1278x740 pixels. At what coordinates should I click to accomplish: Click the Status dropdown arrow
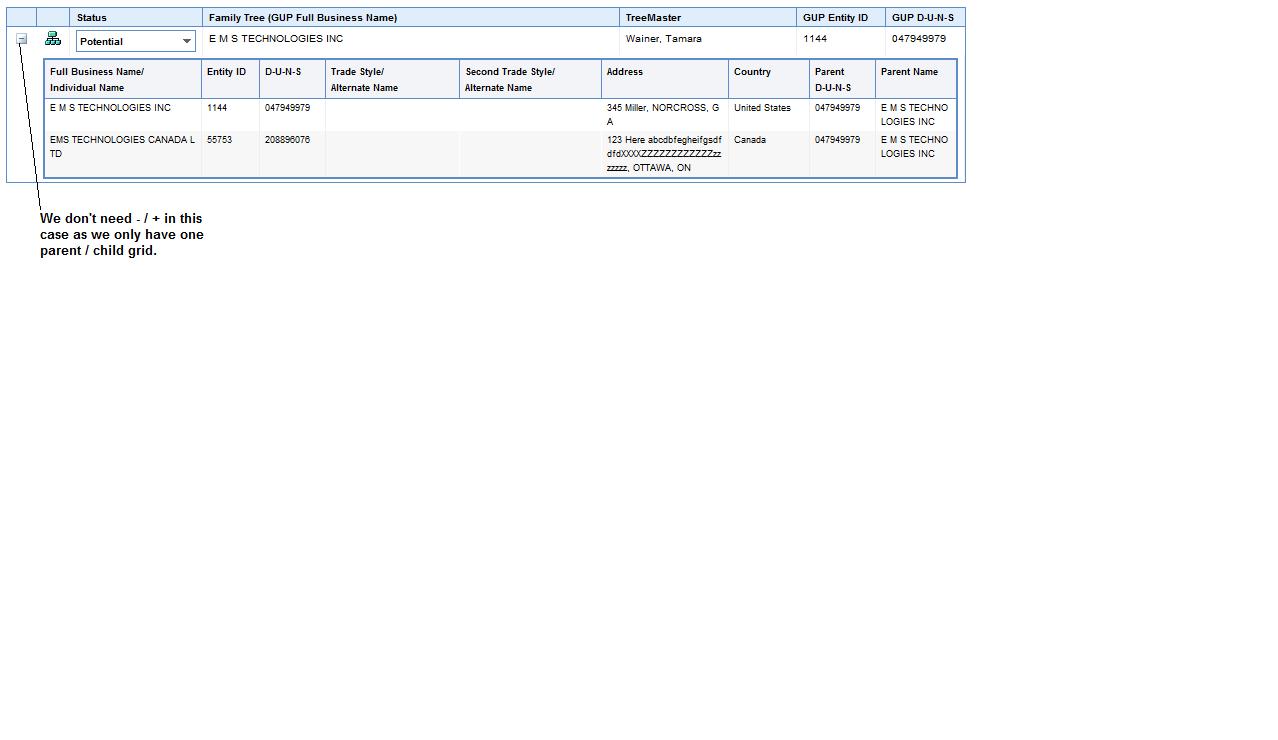click(186, 41)
